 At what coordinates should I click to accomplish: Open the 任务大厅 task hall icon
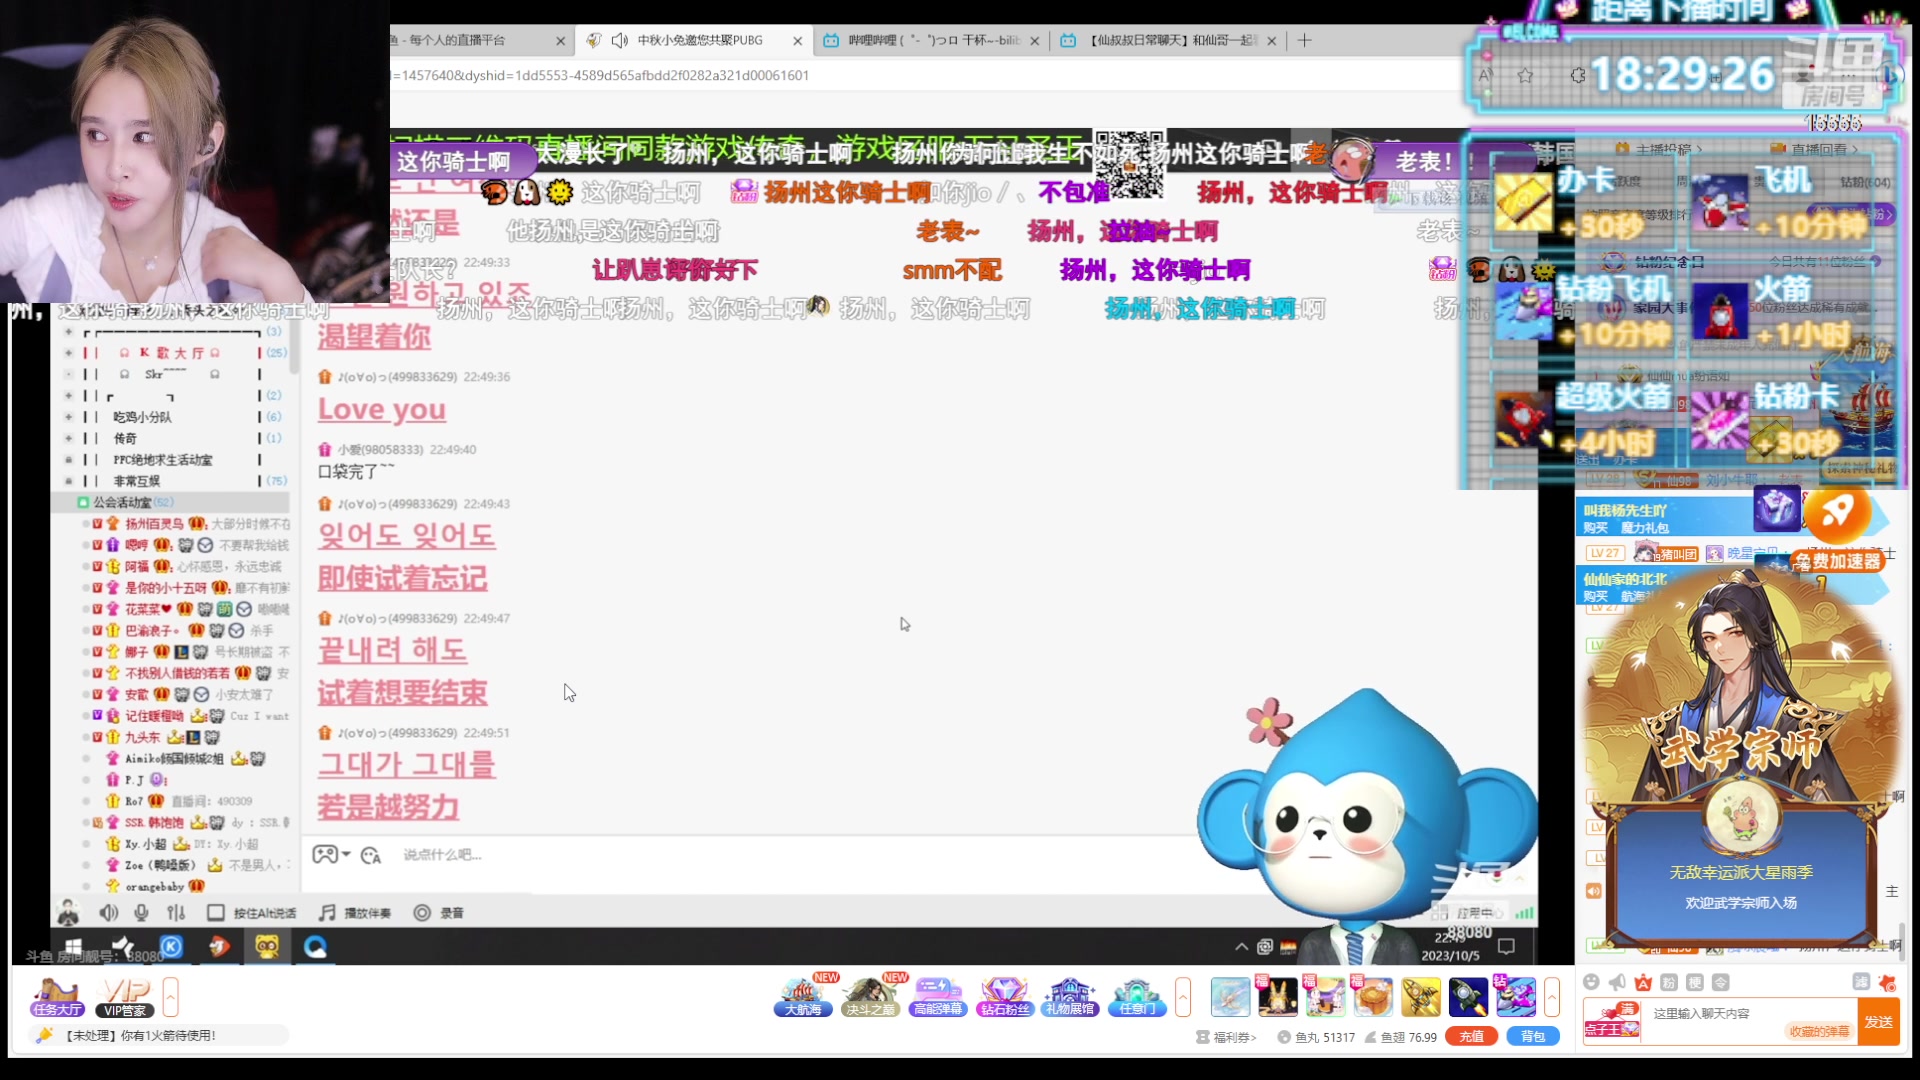pos(57,997)
